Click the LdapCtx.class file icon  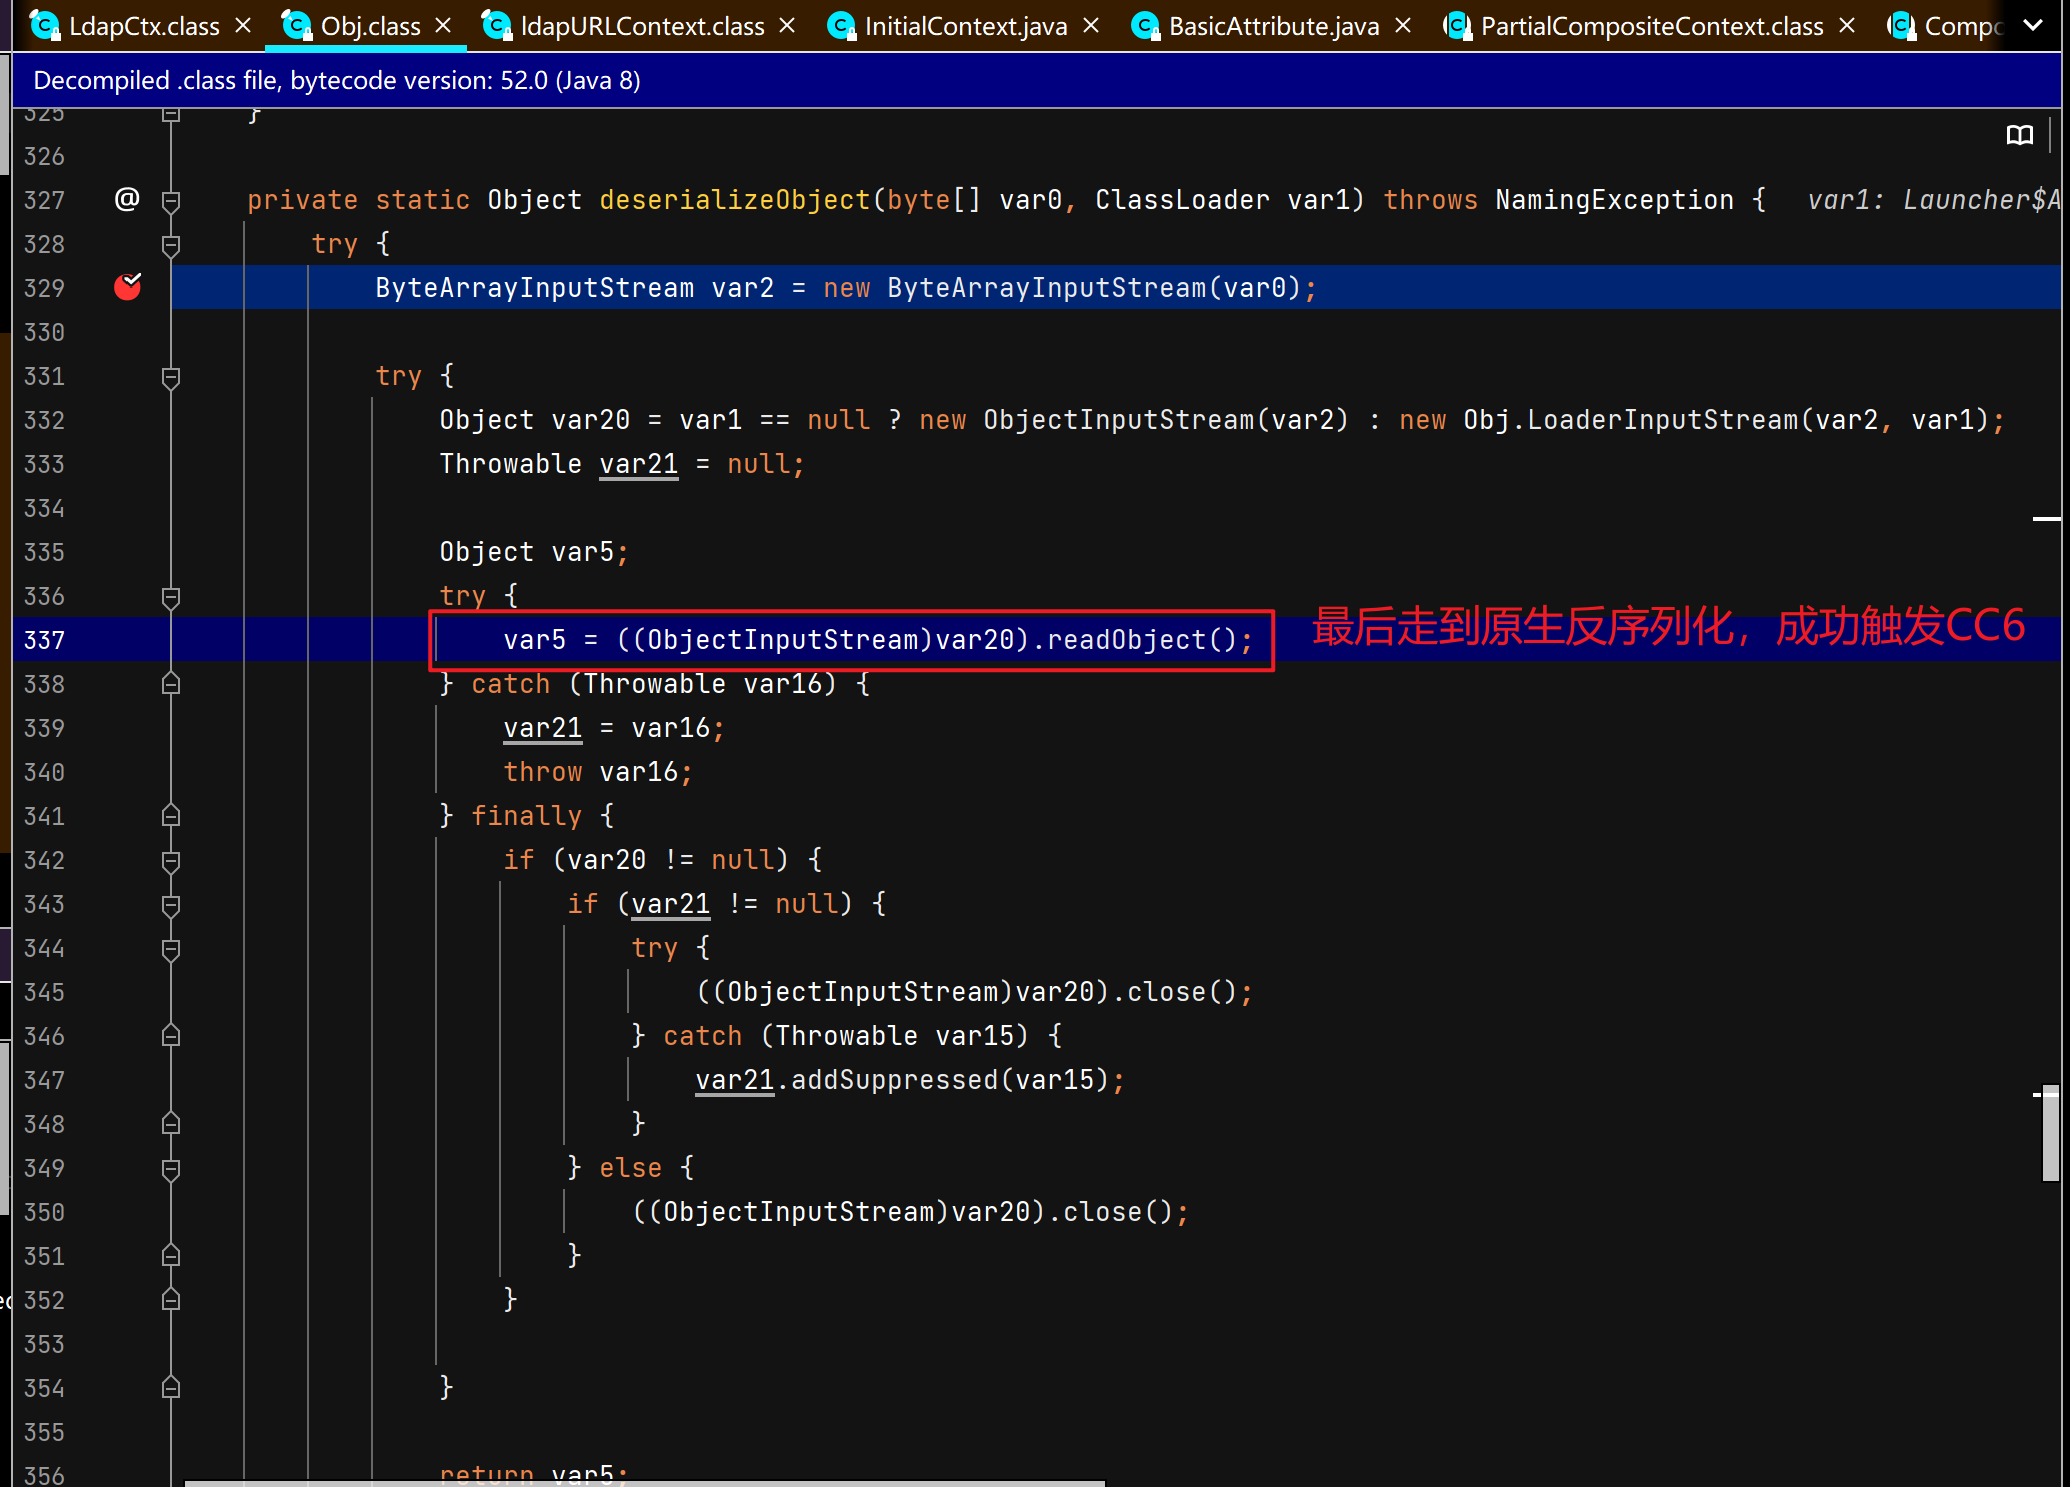[44, 26]
